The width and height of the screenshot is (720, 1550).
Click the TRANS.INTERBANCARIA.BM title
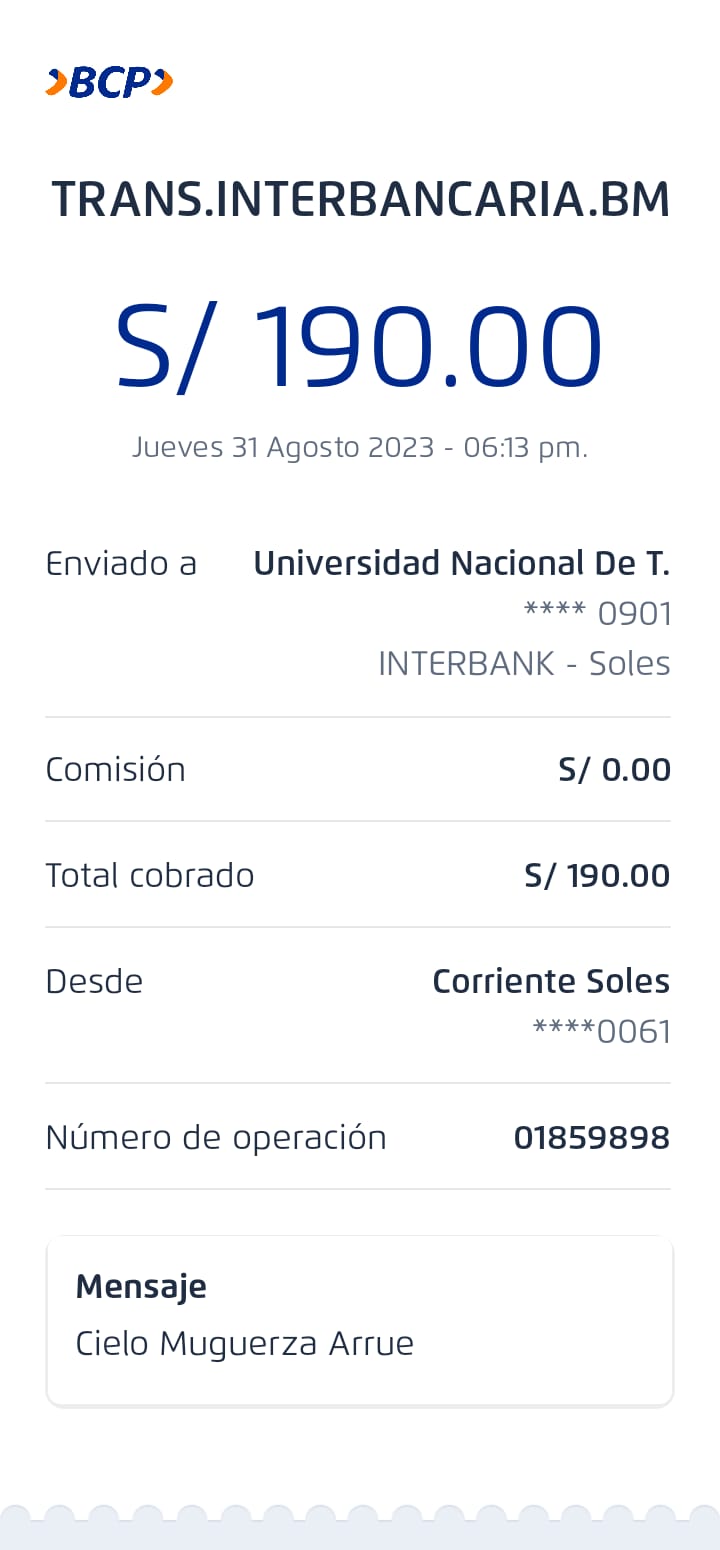360,200
